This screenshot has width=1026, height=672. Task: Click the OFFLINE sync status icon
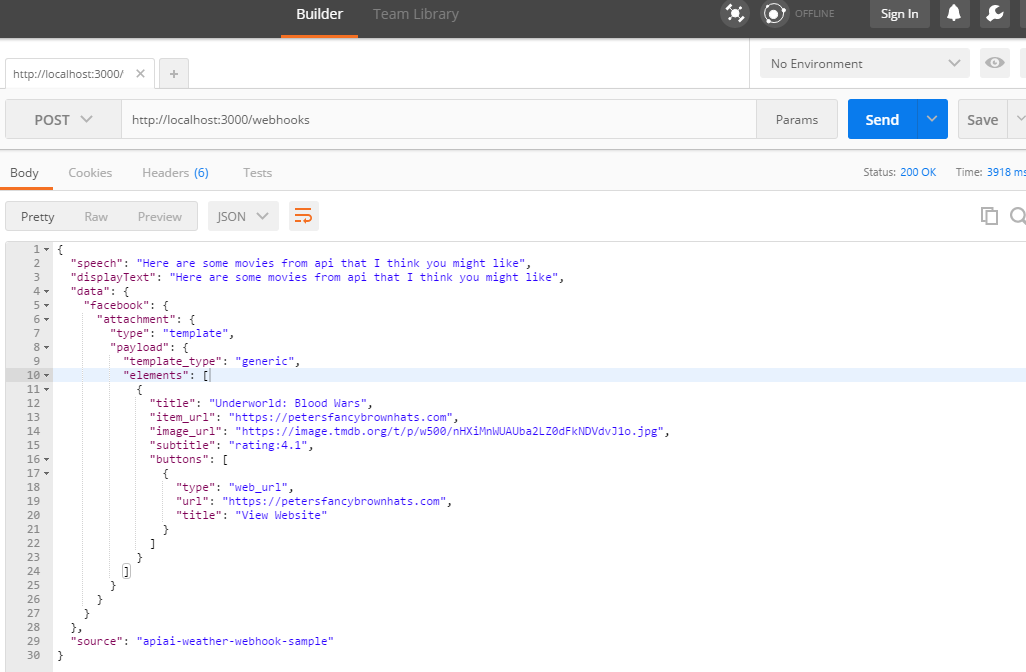click(774, 14)
